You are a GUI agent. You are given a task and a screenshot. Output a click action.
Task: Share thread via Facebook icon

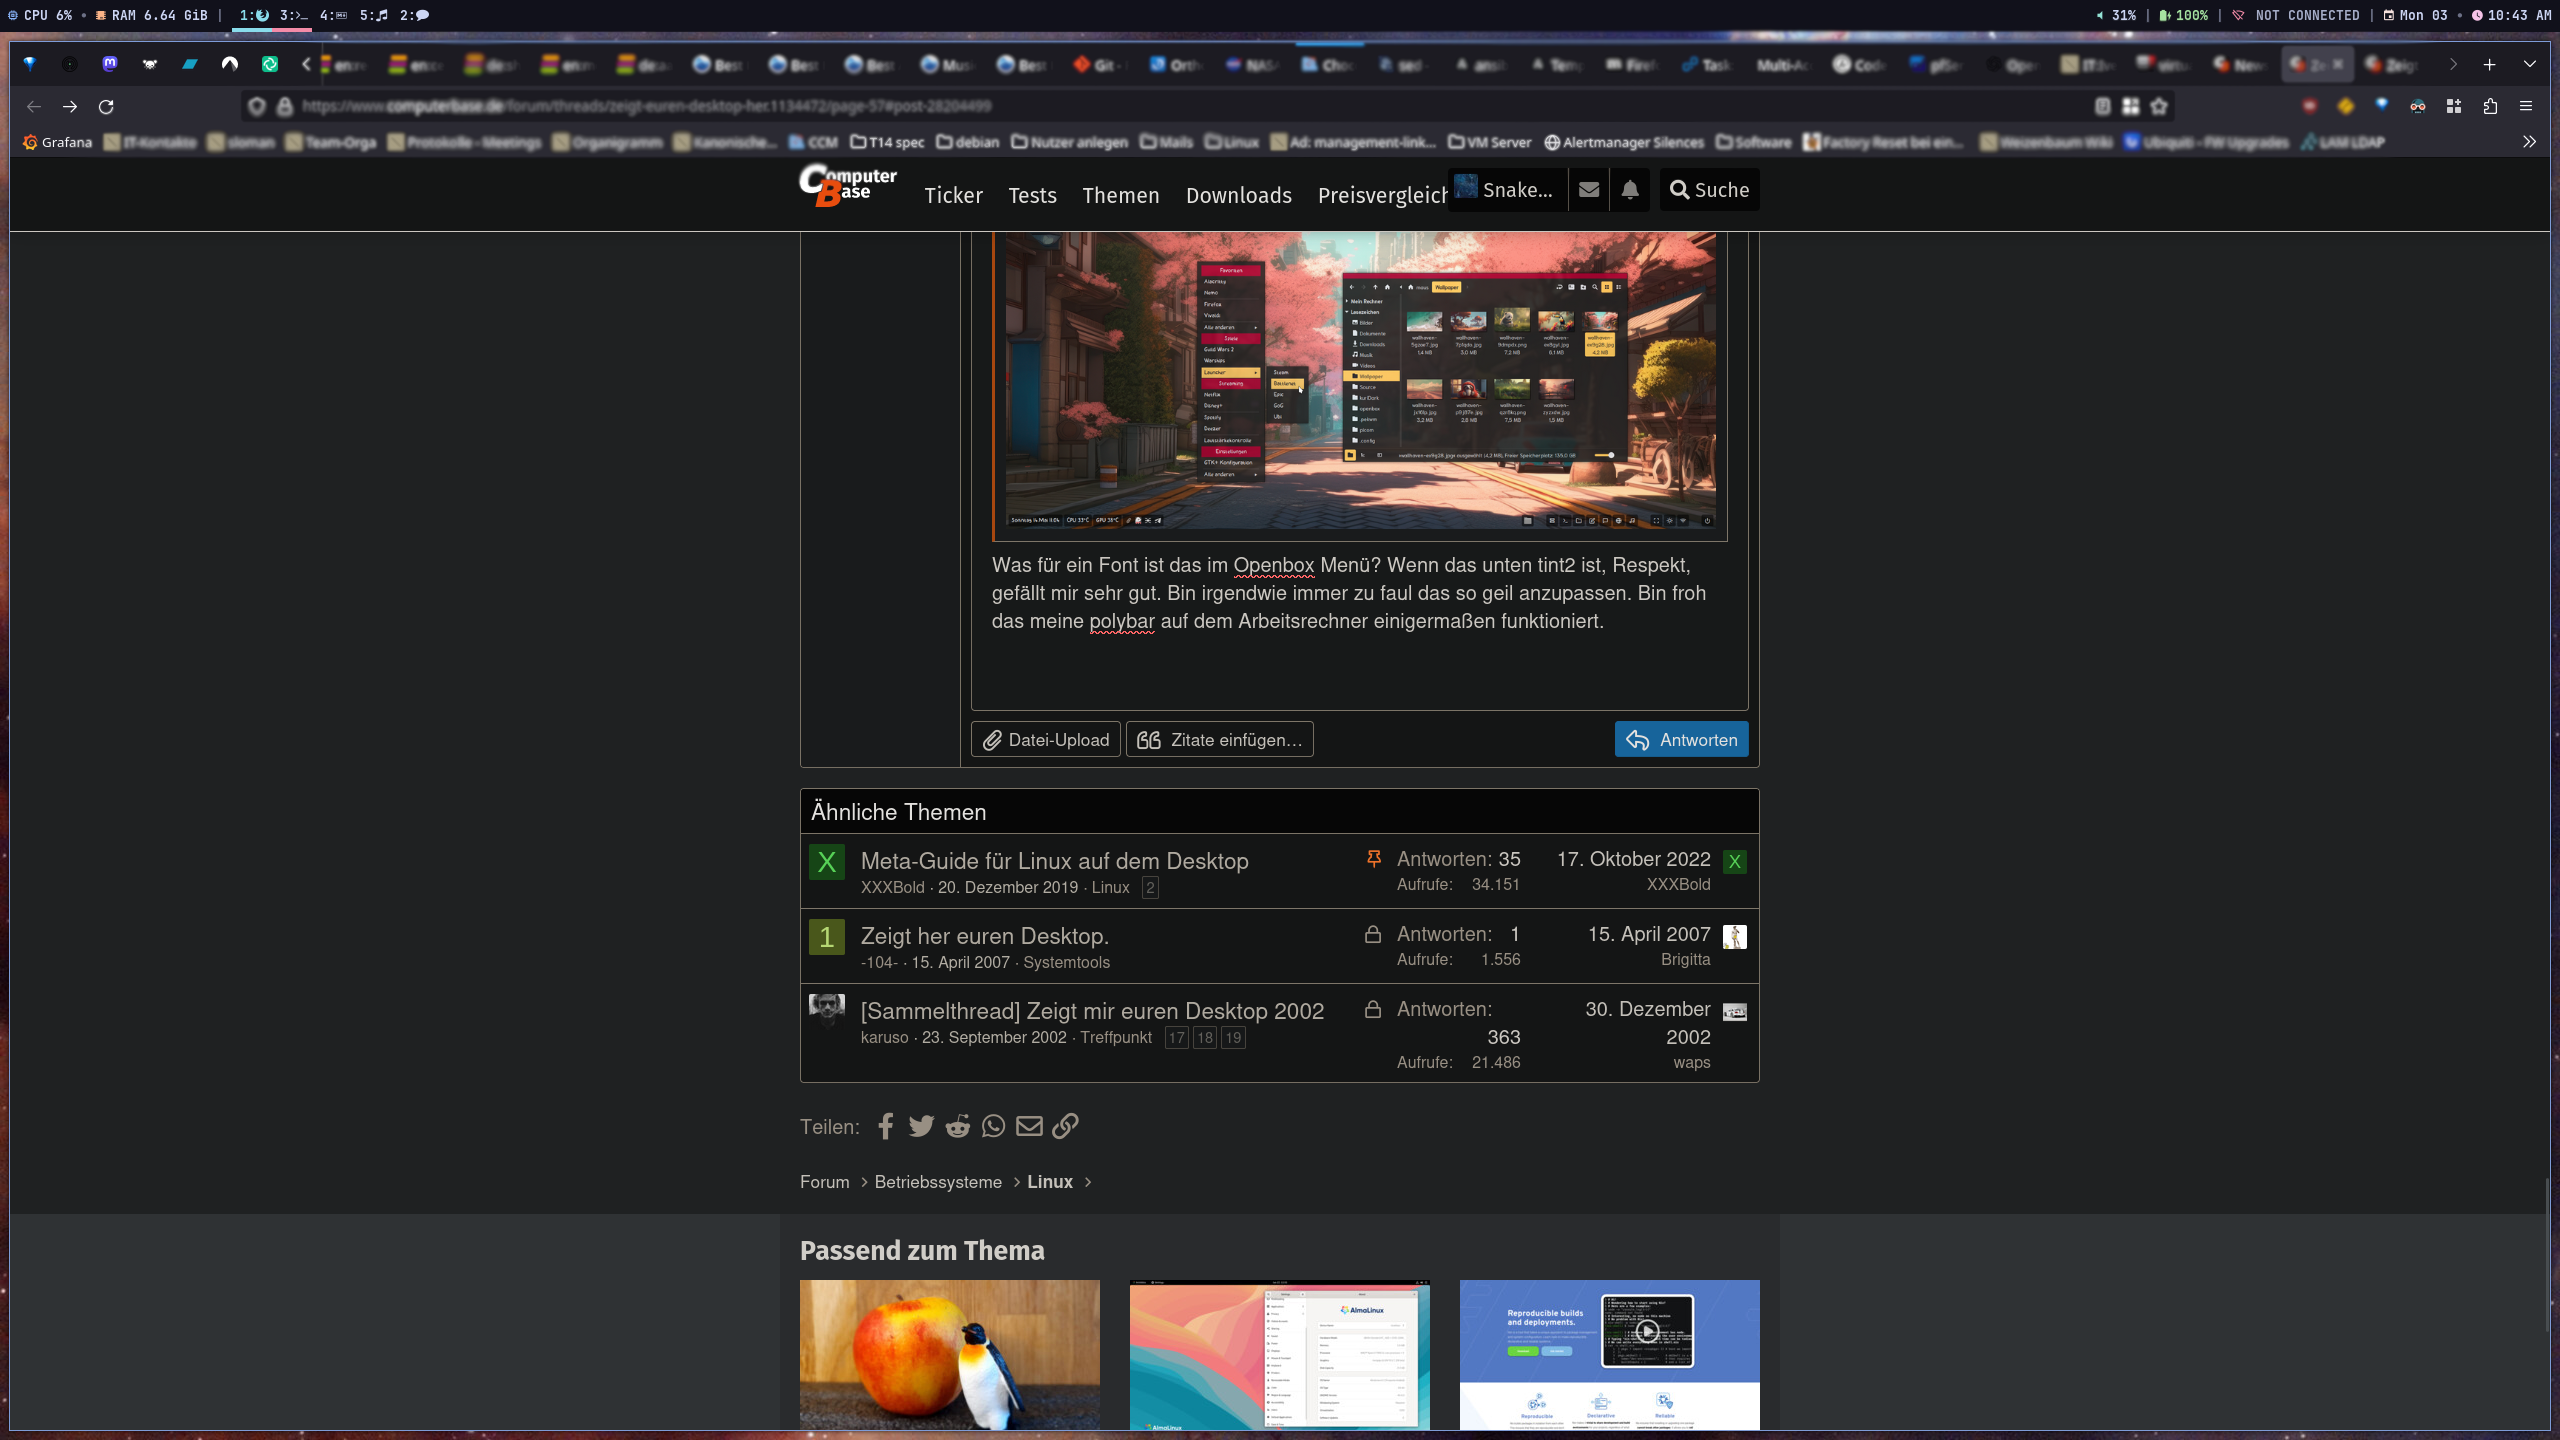[x=885, y=1126]
